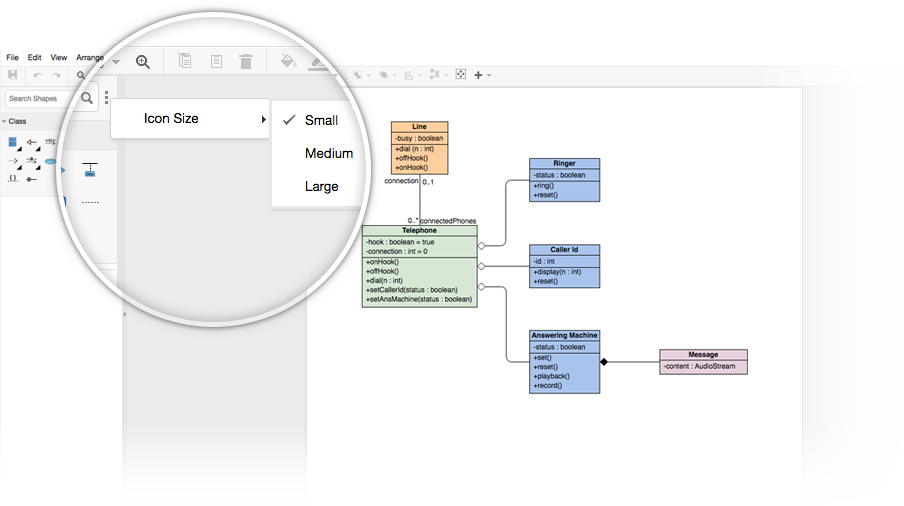Select the blue Ringer class box
This screenshot has height=506, width=904.
click(x=564, y=180)
